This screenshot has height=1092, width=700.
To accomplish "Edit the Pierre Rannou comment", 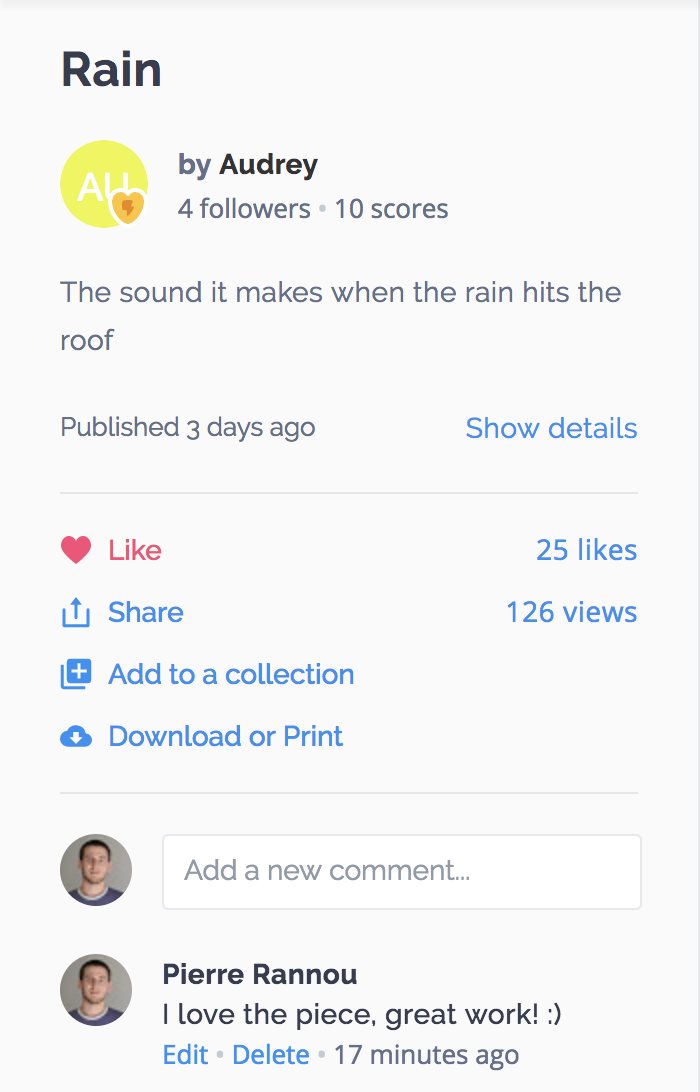I will point(185,1055).
